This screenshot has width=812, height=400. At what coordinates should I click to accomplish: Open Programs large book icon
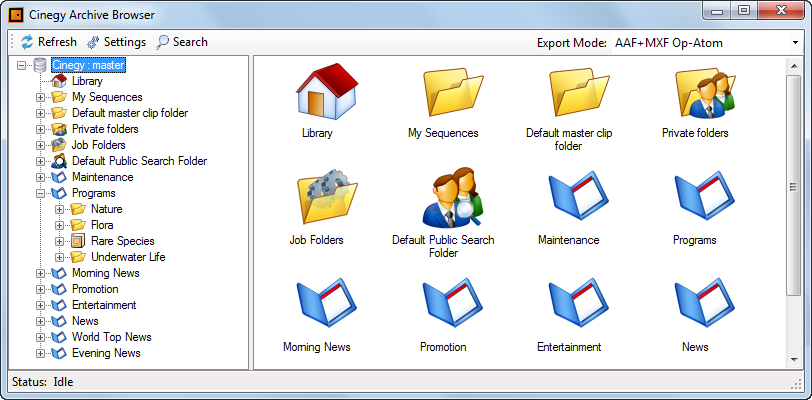[705, 198]
